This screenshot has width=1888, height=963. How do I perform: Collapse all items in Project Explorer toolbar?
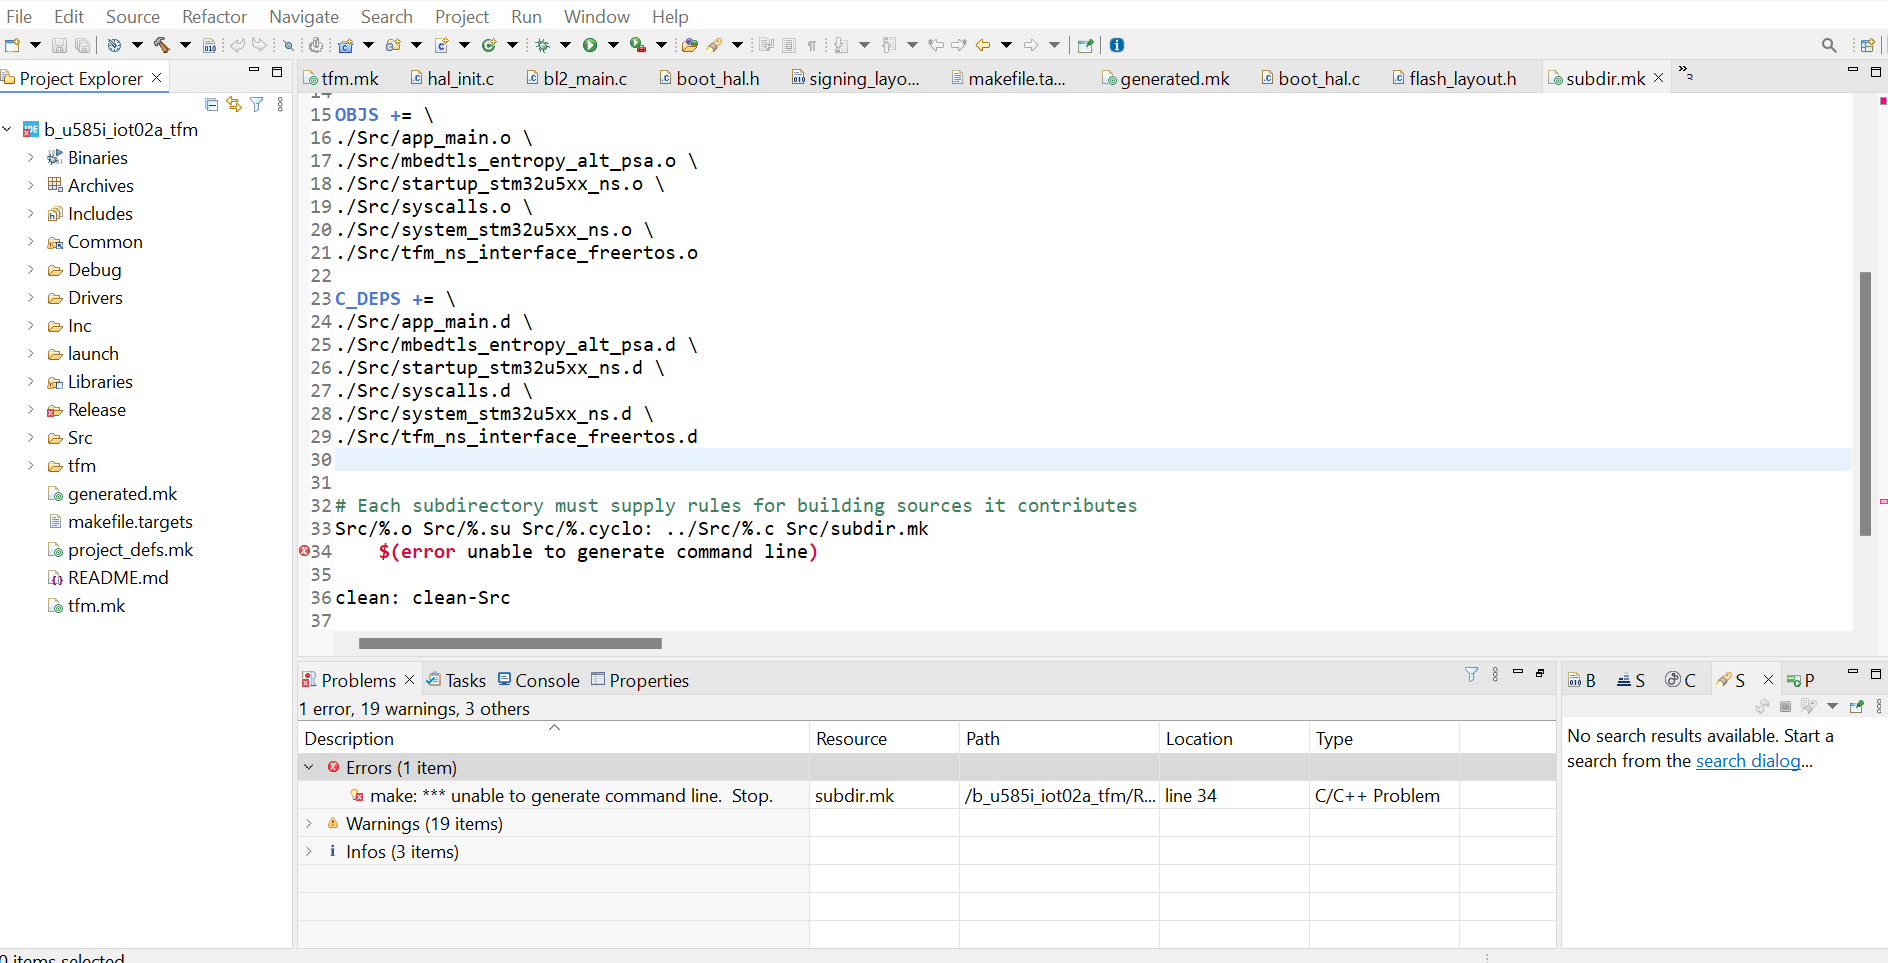(211, 104)
